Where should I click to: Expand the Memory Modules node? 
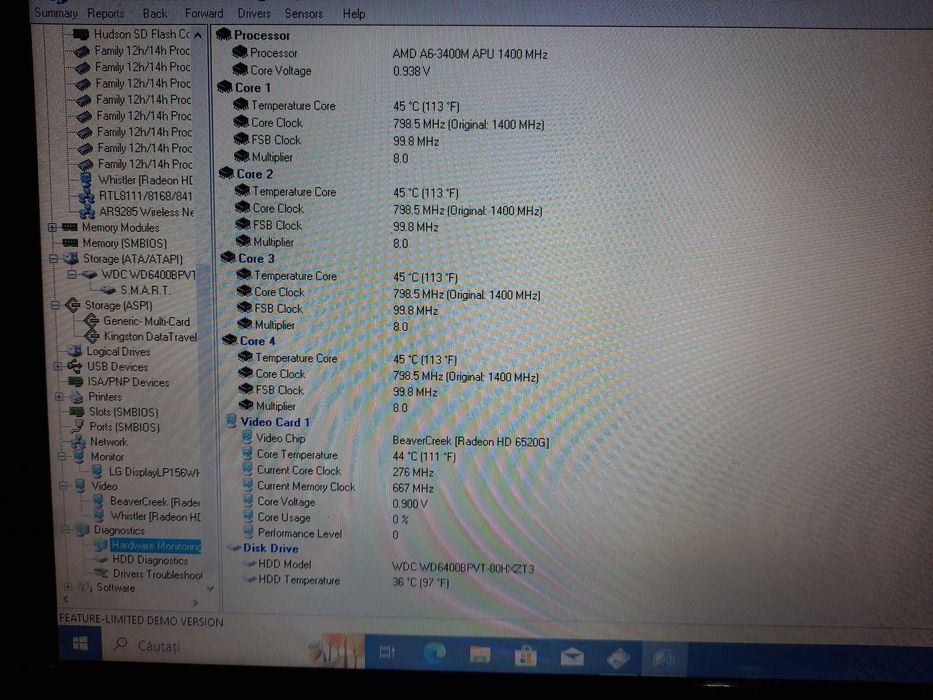(x=52, y=227)
